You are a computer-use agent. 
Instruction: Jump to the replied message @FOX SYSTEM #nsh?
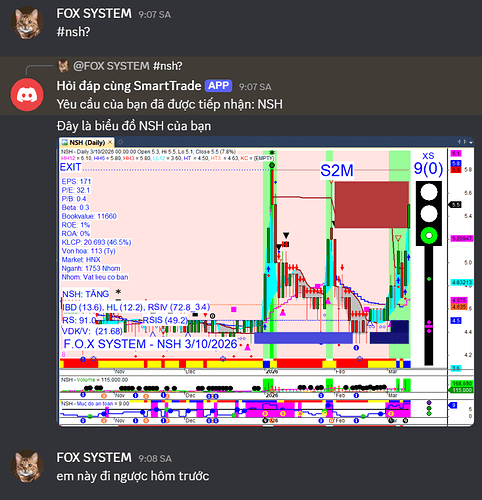point(128,66)
